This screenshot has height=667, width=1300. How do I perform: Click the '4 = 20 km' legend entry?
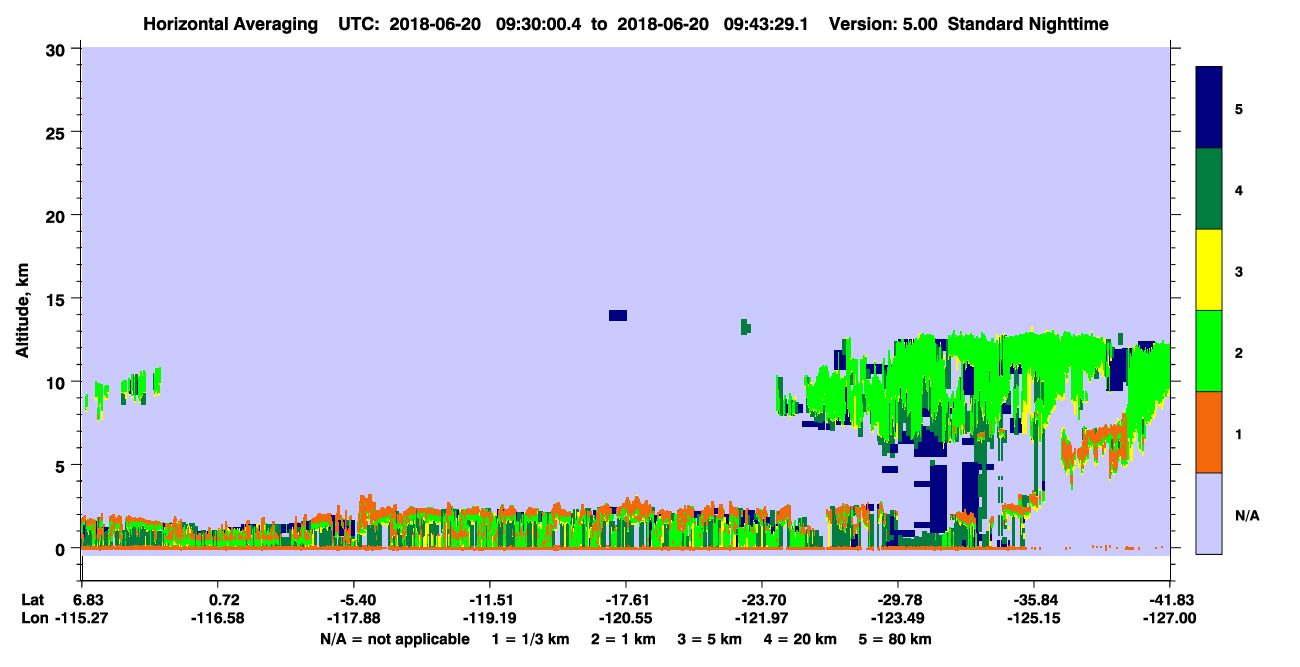pyautogui.click(x=802, y=639)
